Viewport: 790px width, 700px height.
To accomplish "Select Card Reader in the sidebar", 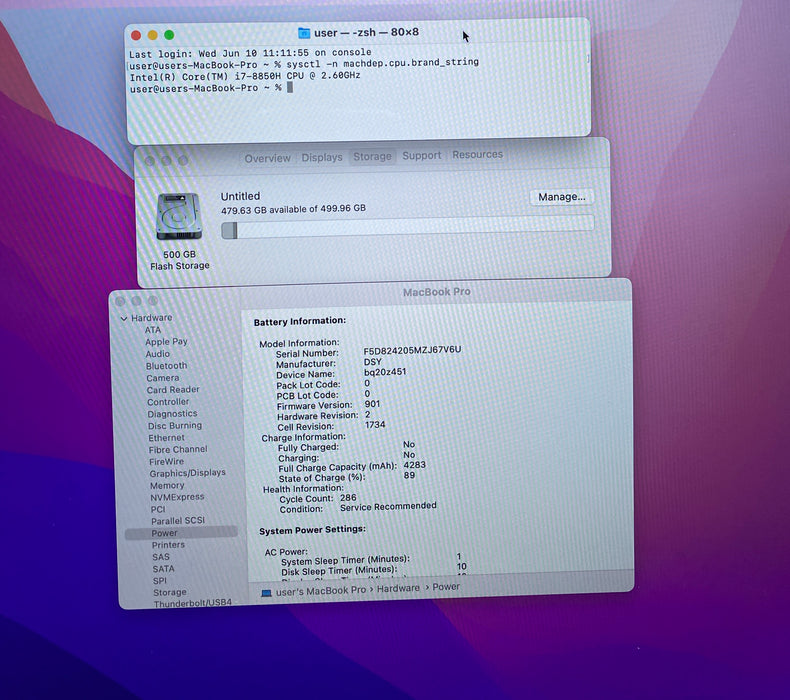I will [x=173, y=390].
